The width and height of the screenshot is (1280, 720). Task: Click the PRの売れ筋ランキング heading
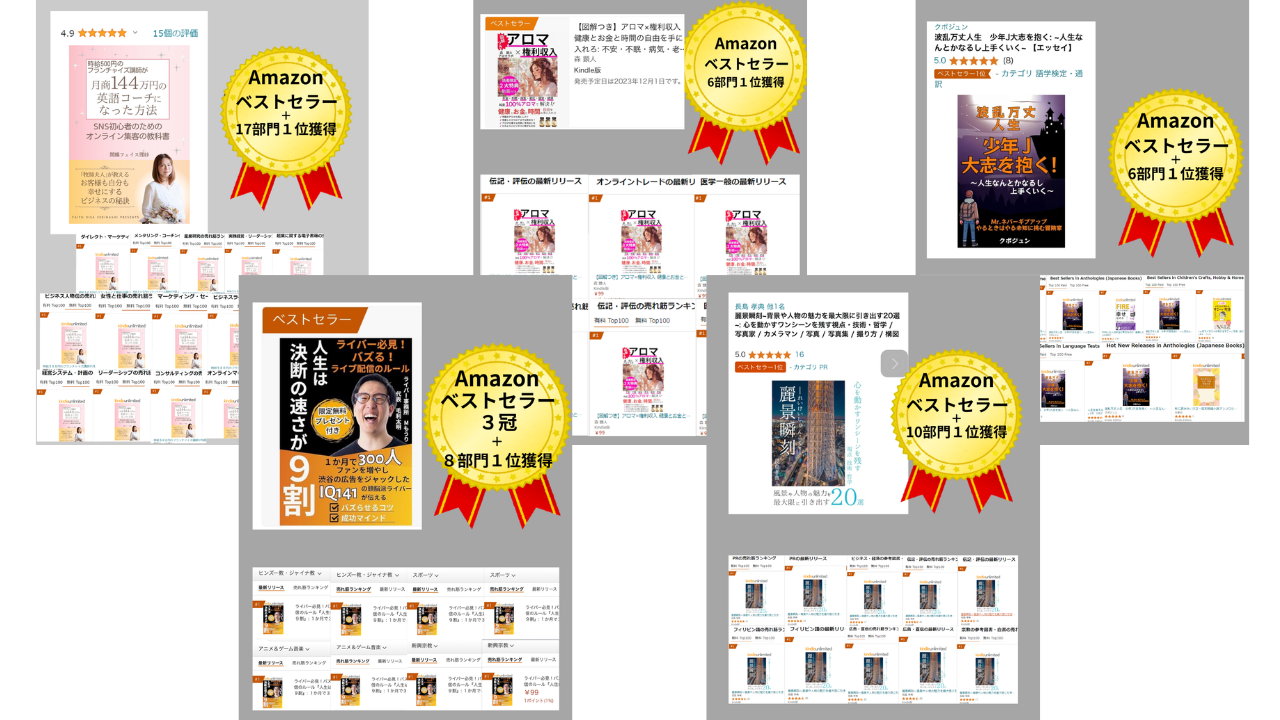[756, 558]
